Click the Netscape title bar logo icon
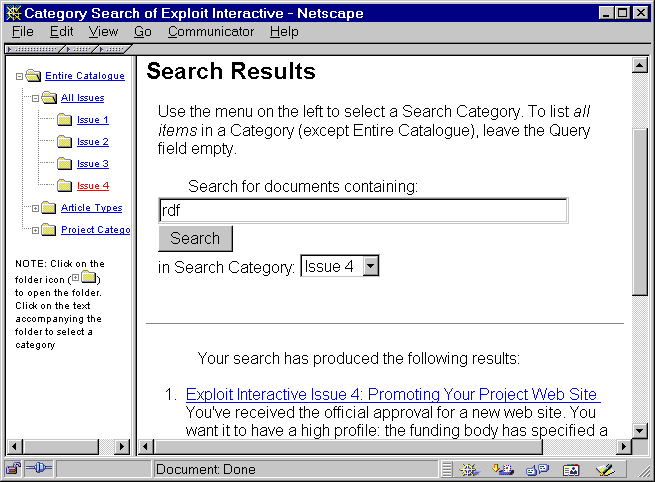The height and width of the screenshot is (482, 655). 13,13
